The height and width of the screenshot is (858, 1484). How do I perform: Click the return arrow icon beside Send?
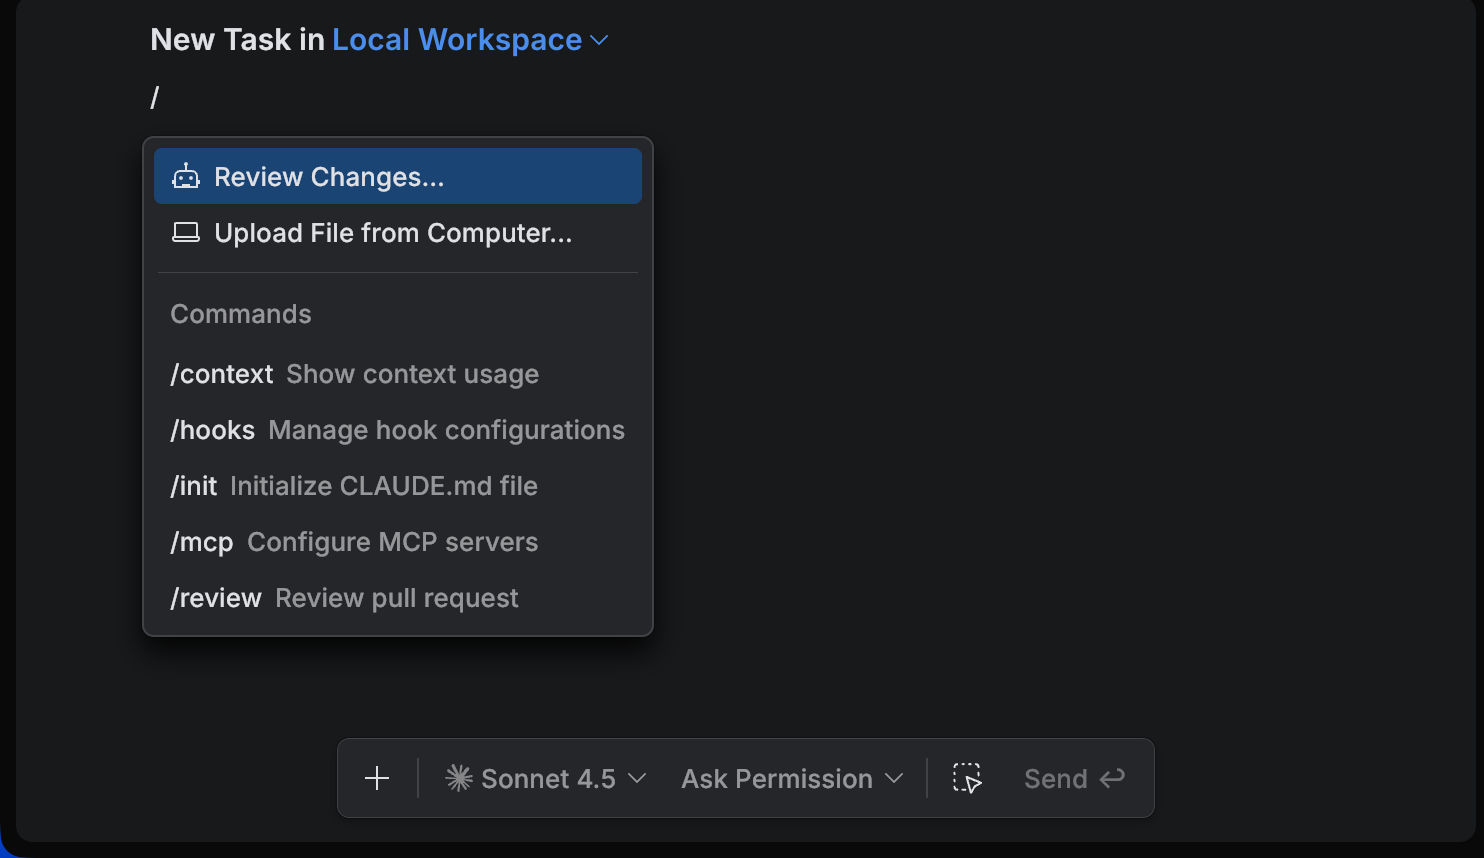(x=1113, y=779)
